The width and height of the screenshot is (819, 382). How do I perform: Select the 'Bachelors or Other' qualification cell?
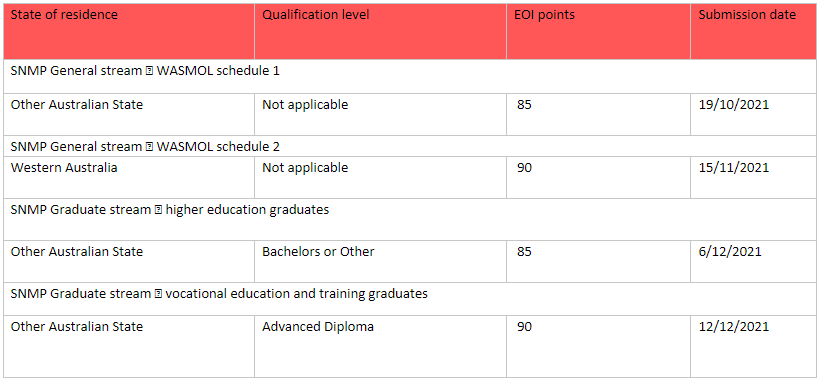click(380, 261)
